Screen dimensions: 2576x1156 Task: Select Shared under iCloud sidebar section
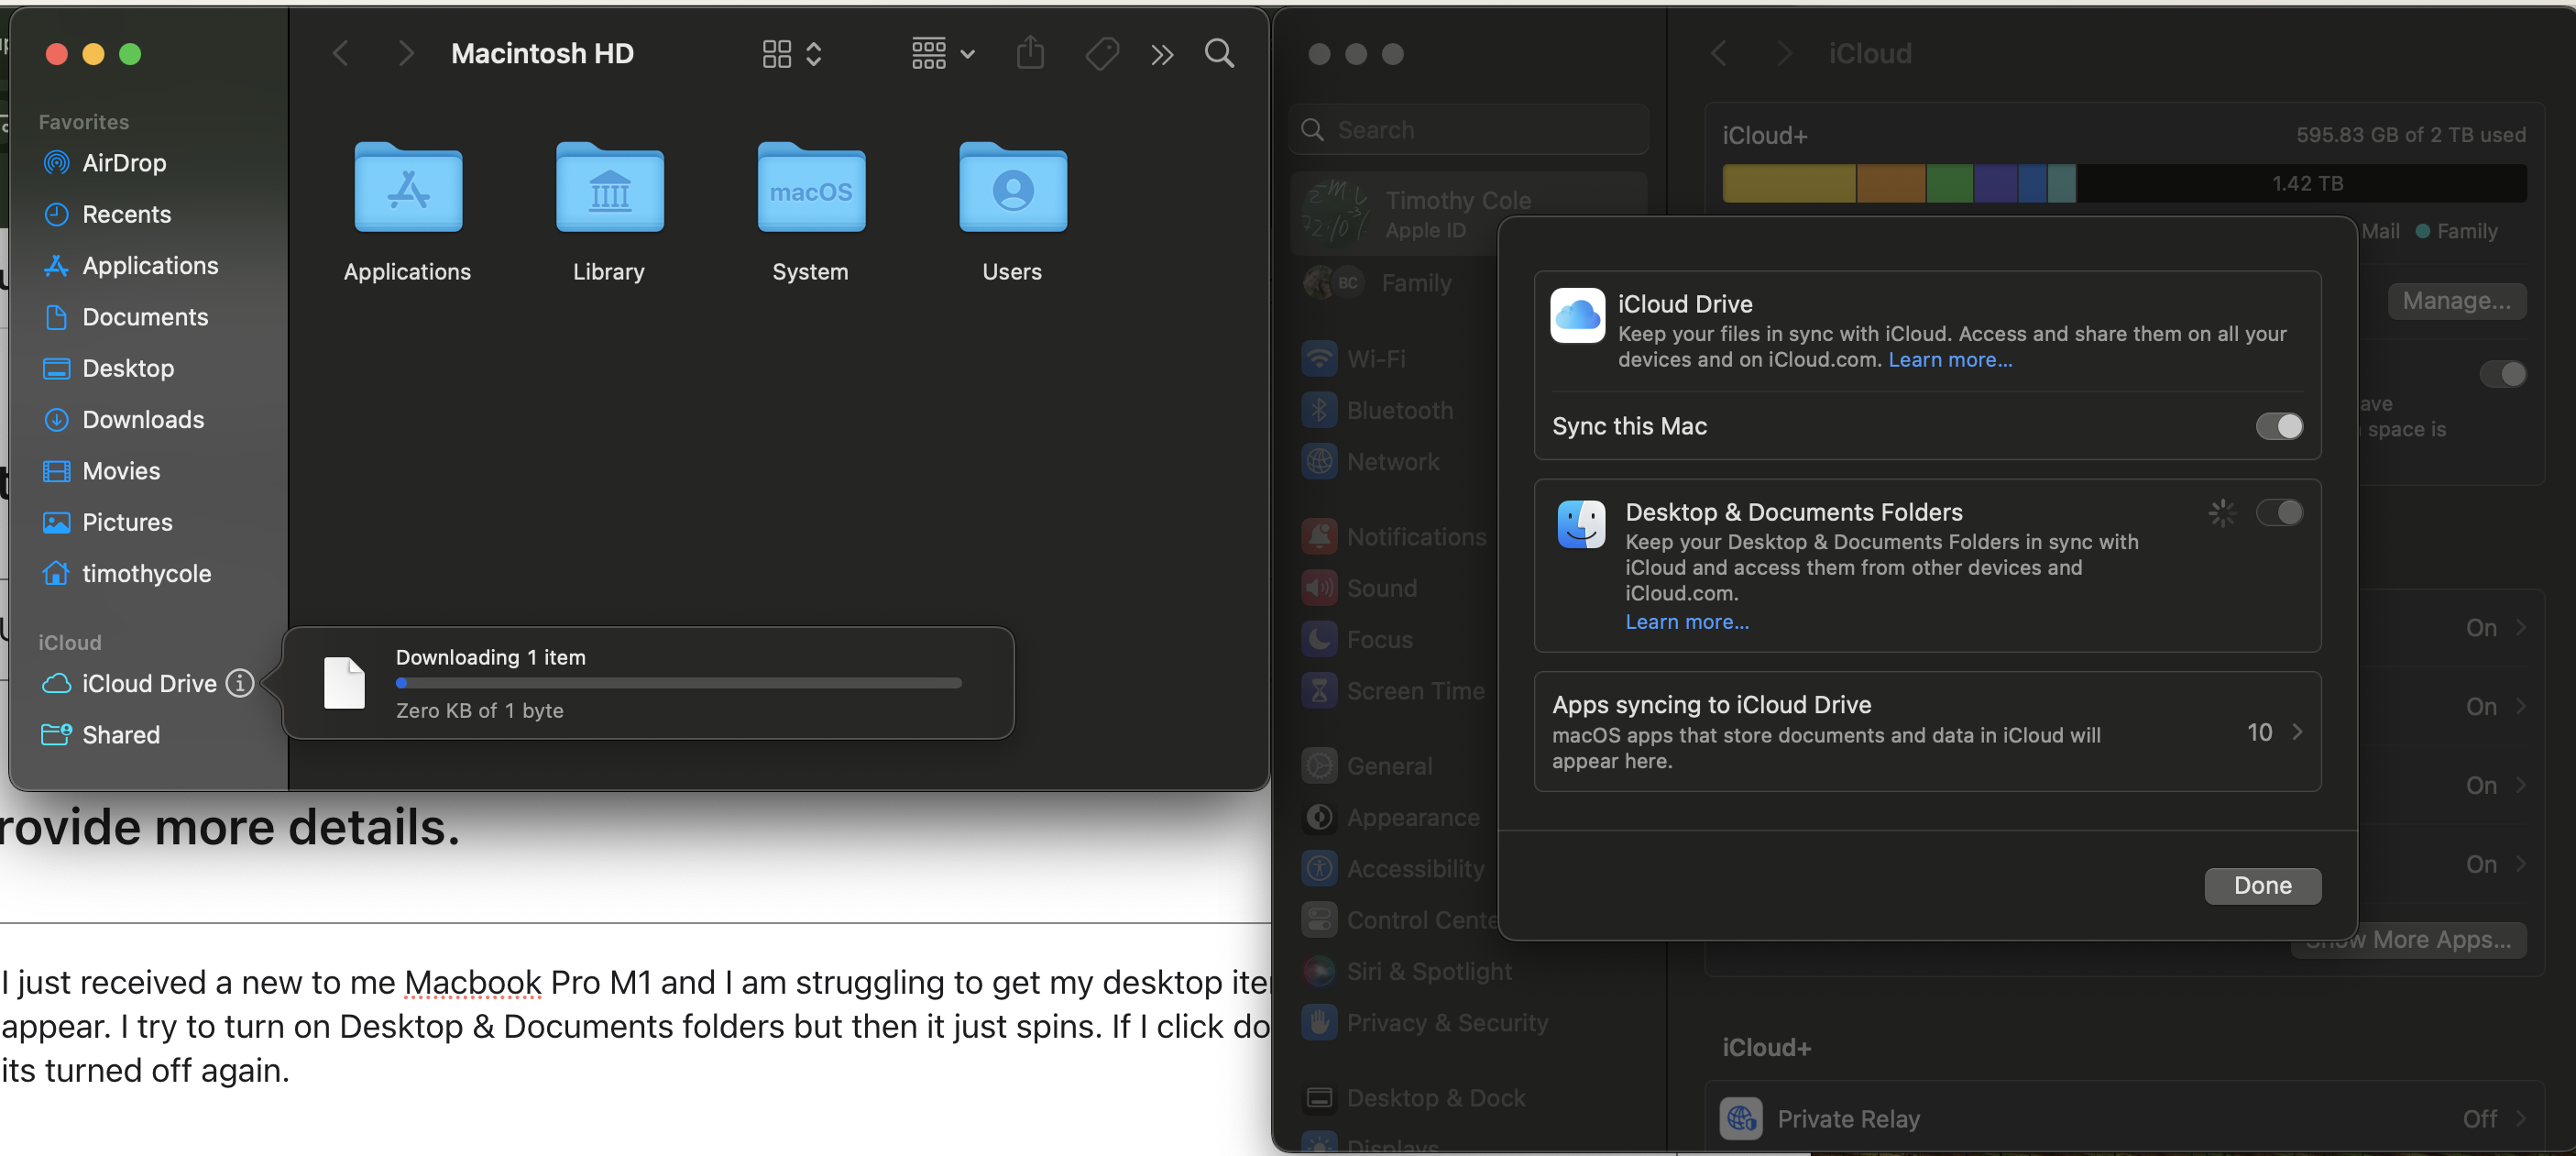[x=121, y=735]
